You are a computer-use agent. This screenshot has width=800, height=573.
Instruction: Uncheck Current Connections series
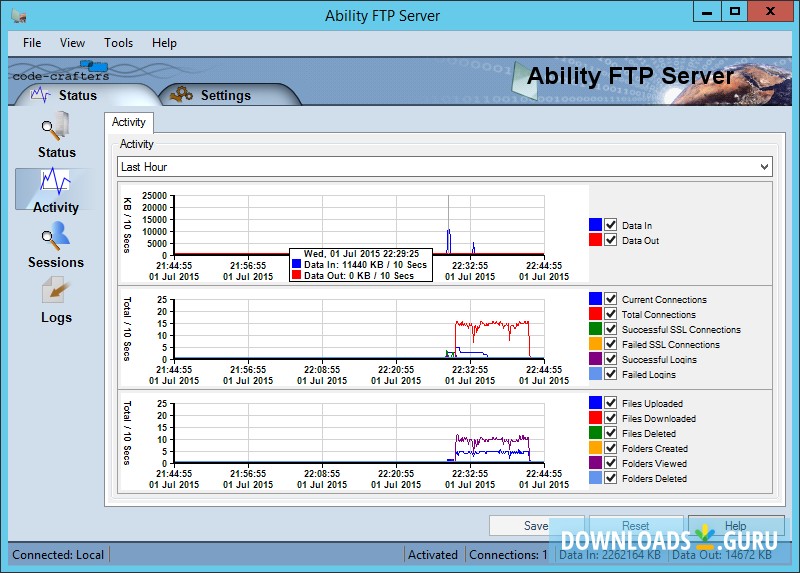[611, 299]
